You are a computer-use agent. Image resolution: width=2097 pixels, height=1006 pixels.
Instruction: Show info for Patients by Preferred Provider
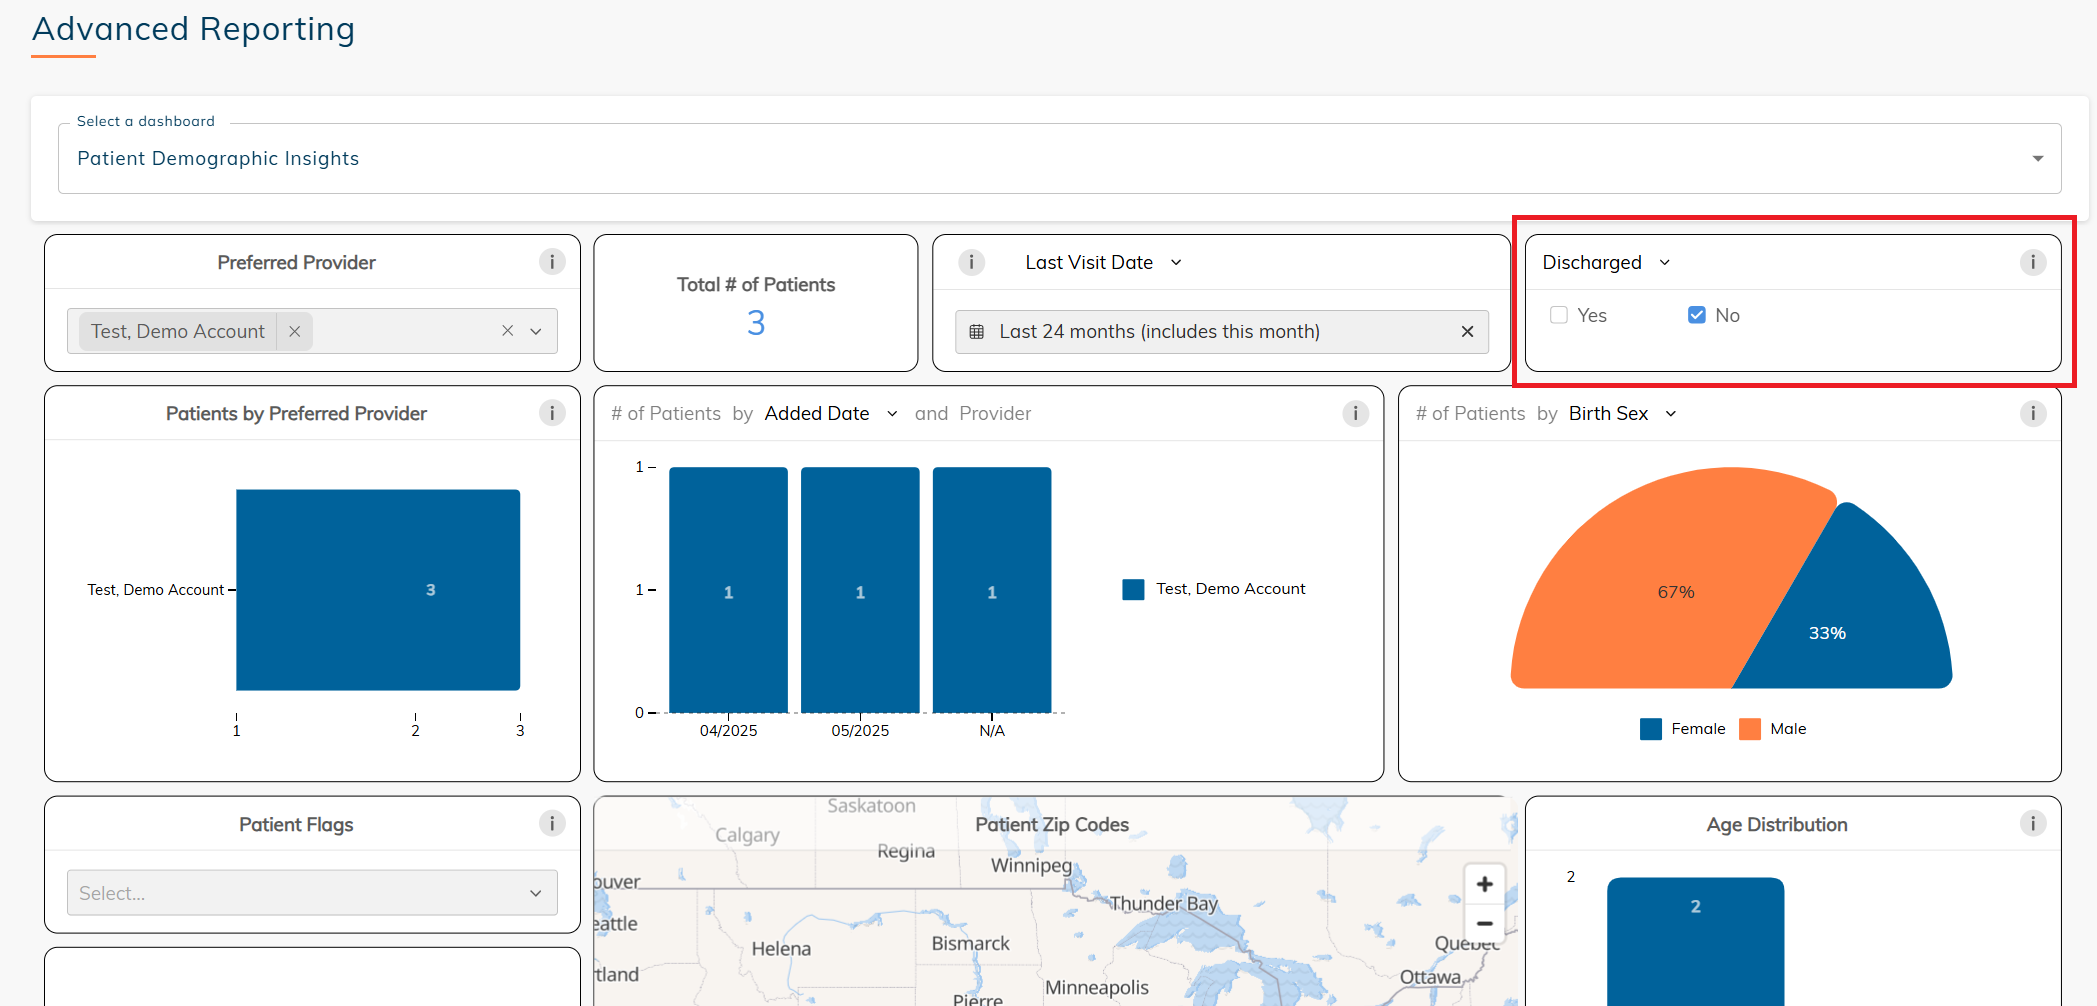552,413
